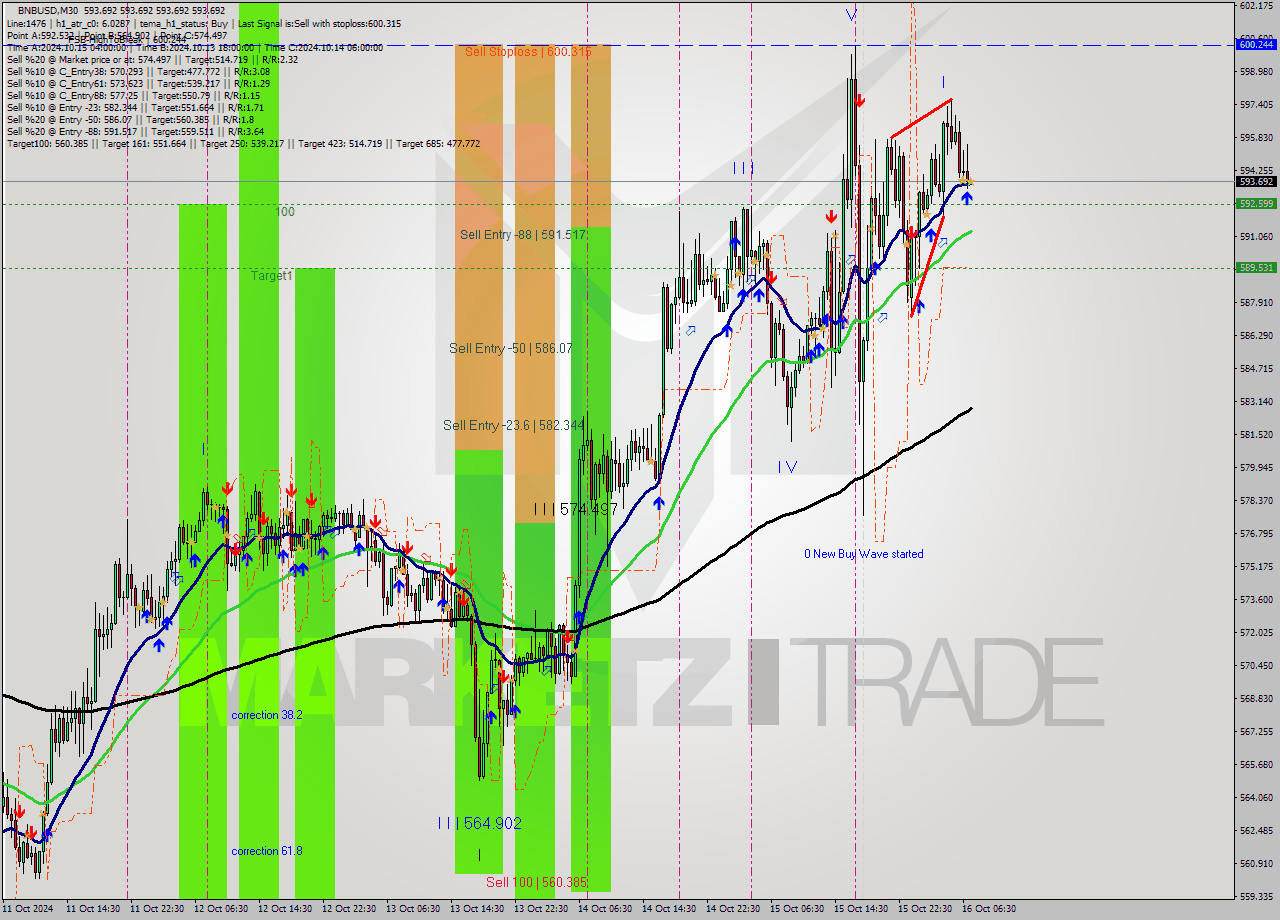Click the black 600.244 price tag
This screenshot has height=920, width=1280.
tap(1256, 44)
